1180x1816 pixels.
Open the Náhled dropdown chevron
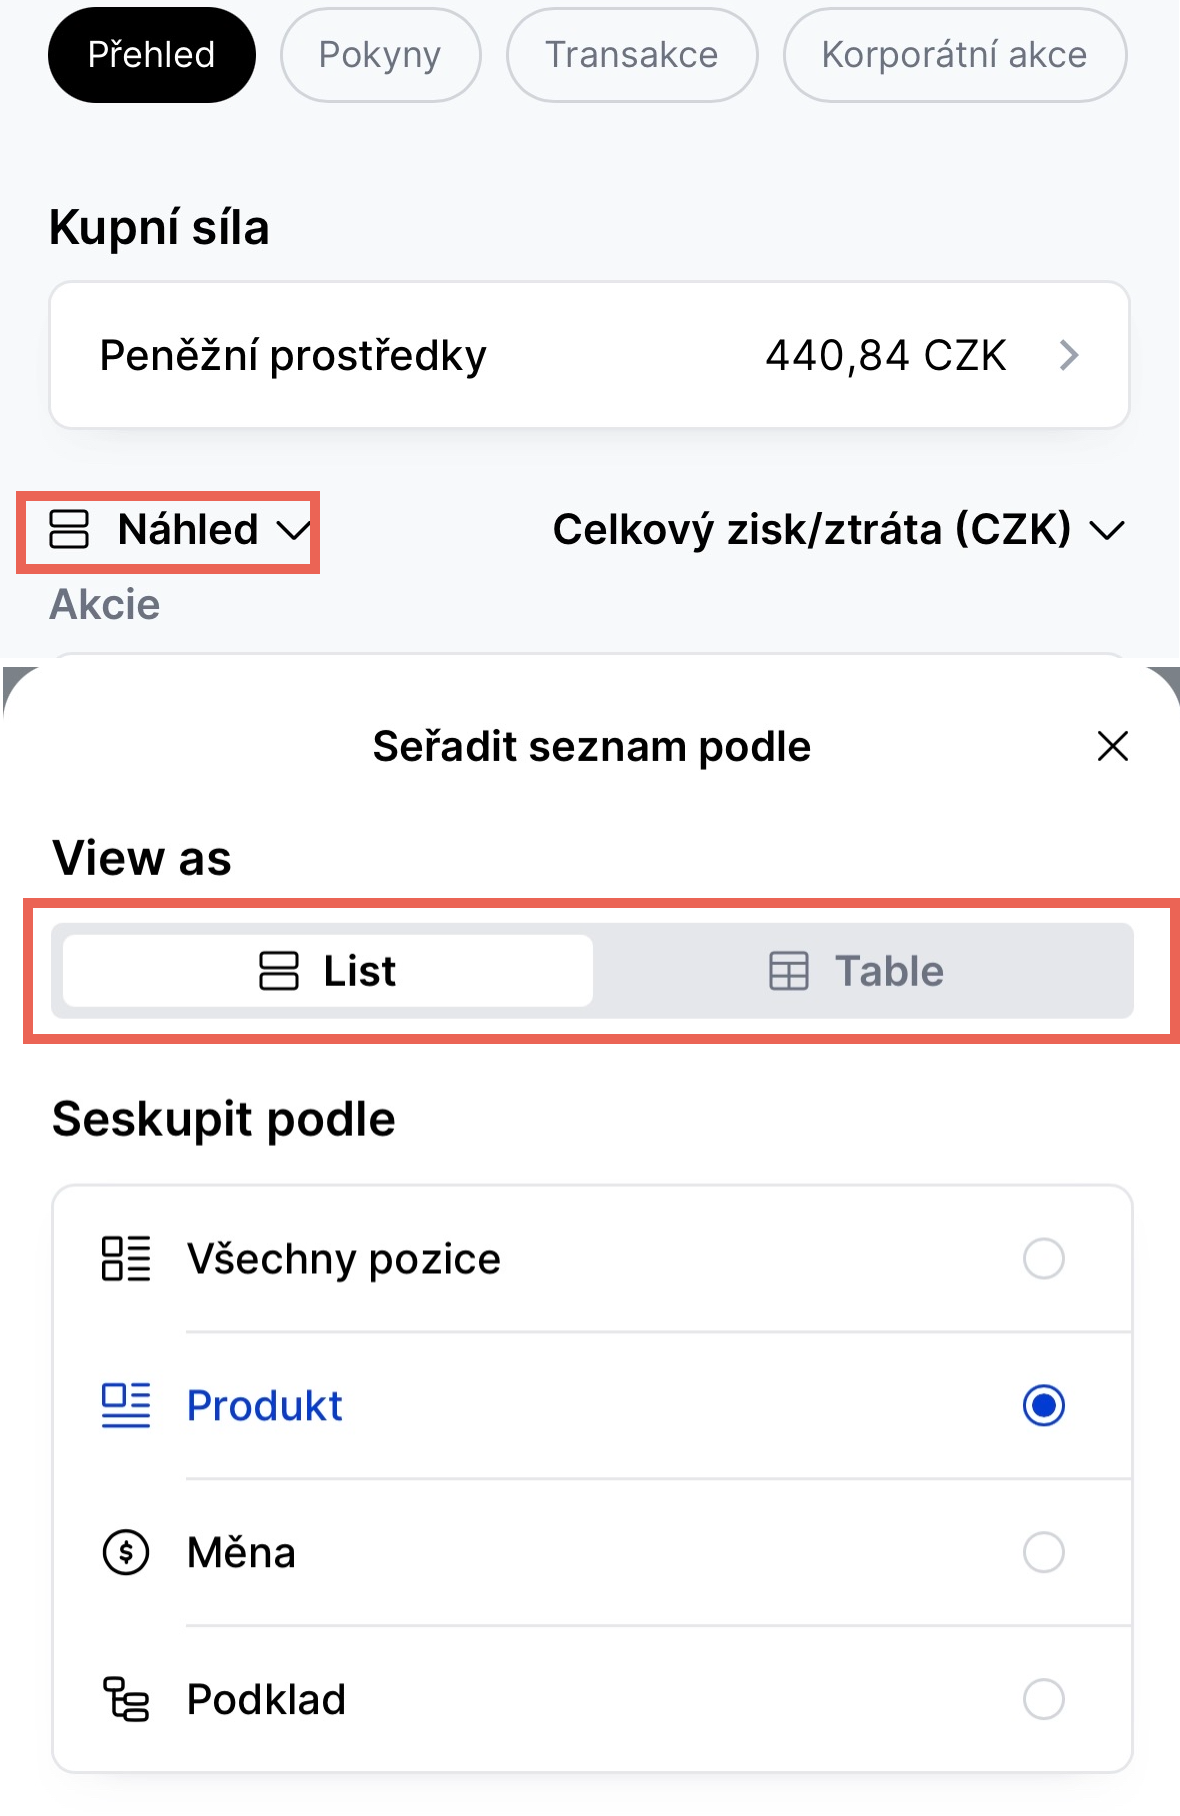point(293,530)
